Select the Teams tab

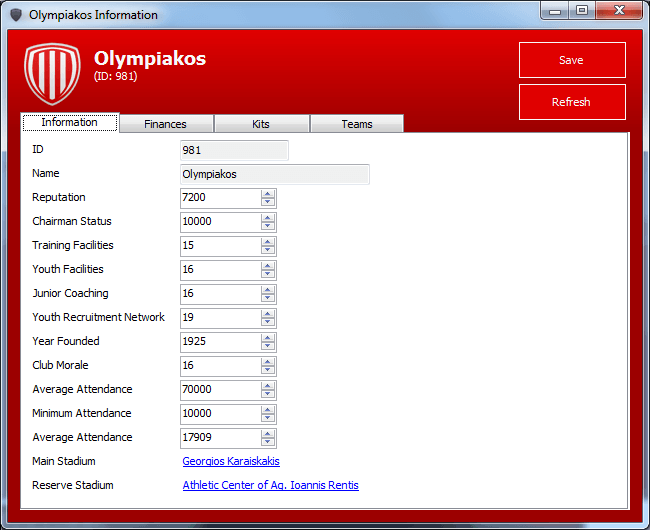coord(357,124)
